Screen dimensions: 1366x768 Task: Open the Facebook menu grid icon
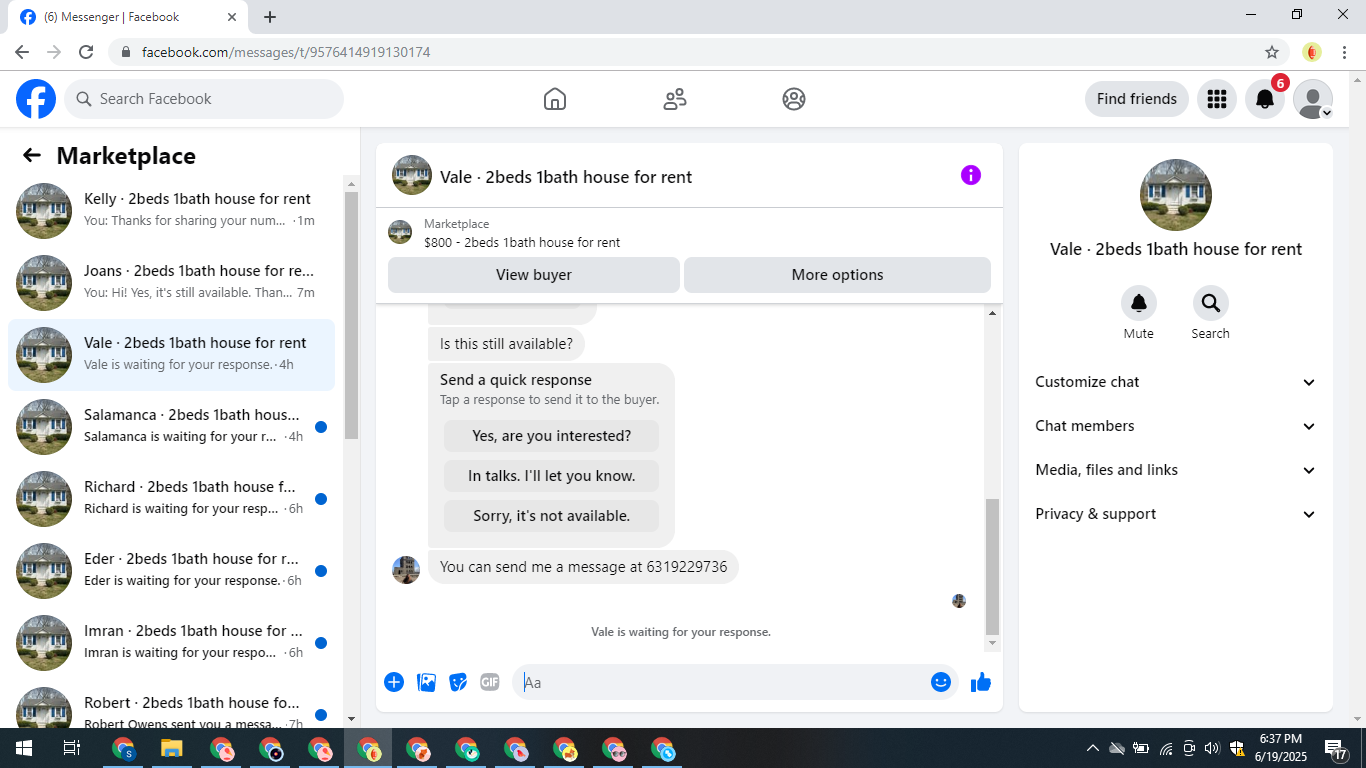1217,99
